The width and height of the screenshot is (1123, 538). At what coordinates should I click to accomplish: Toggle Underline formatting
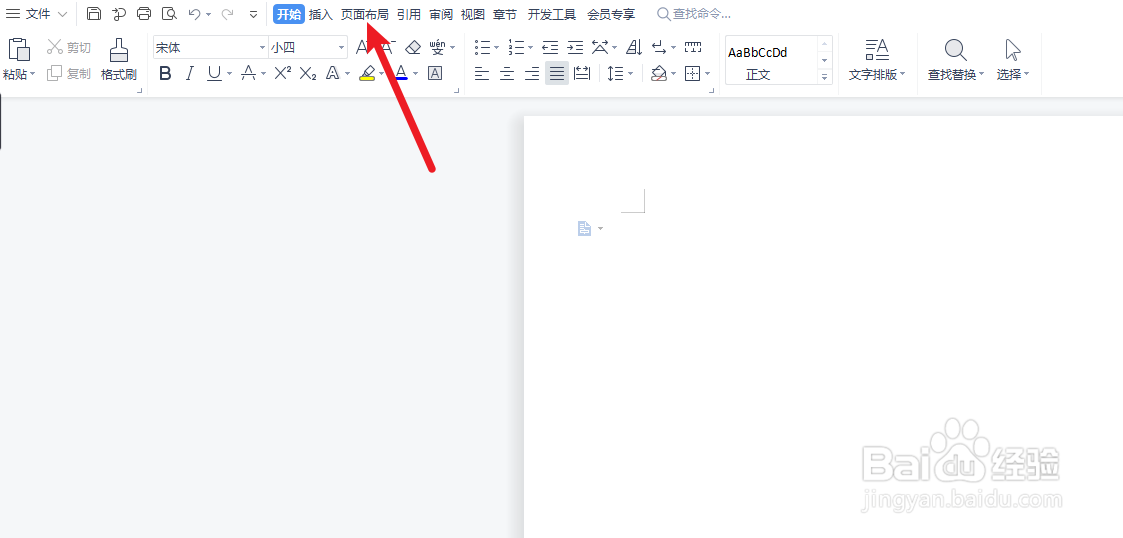tap(213, 73)
